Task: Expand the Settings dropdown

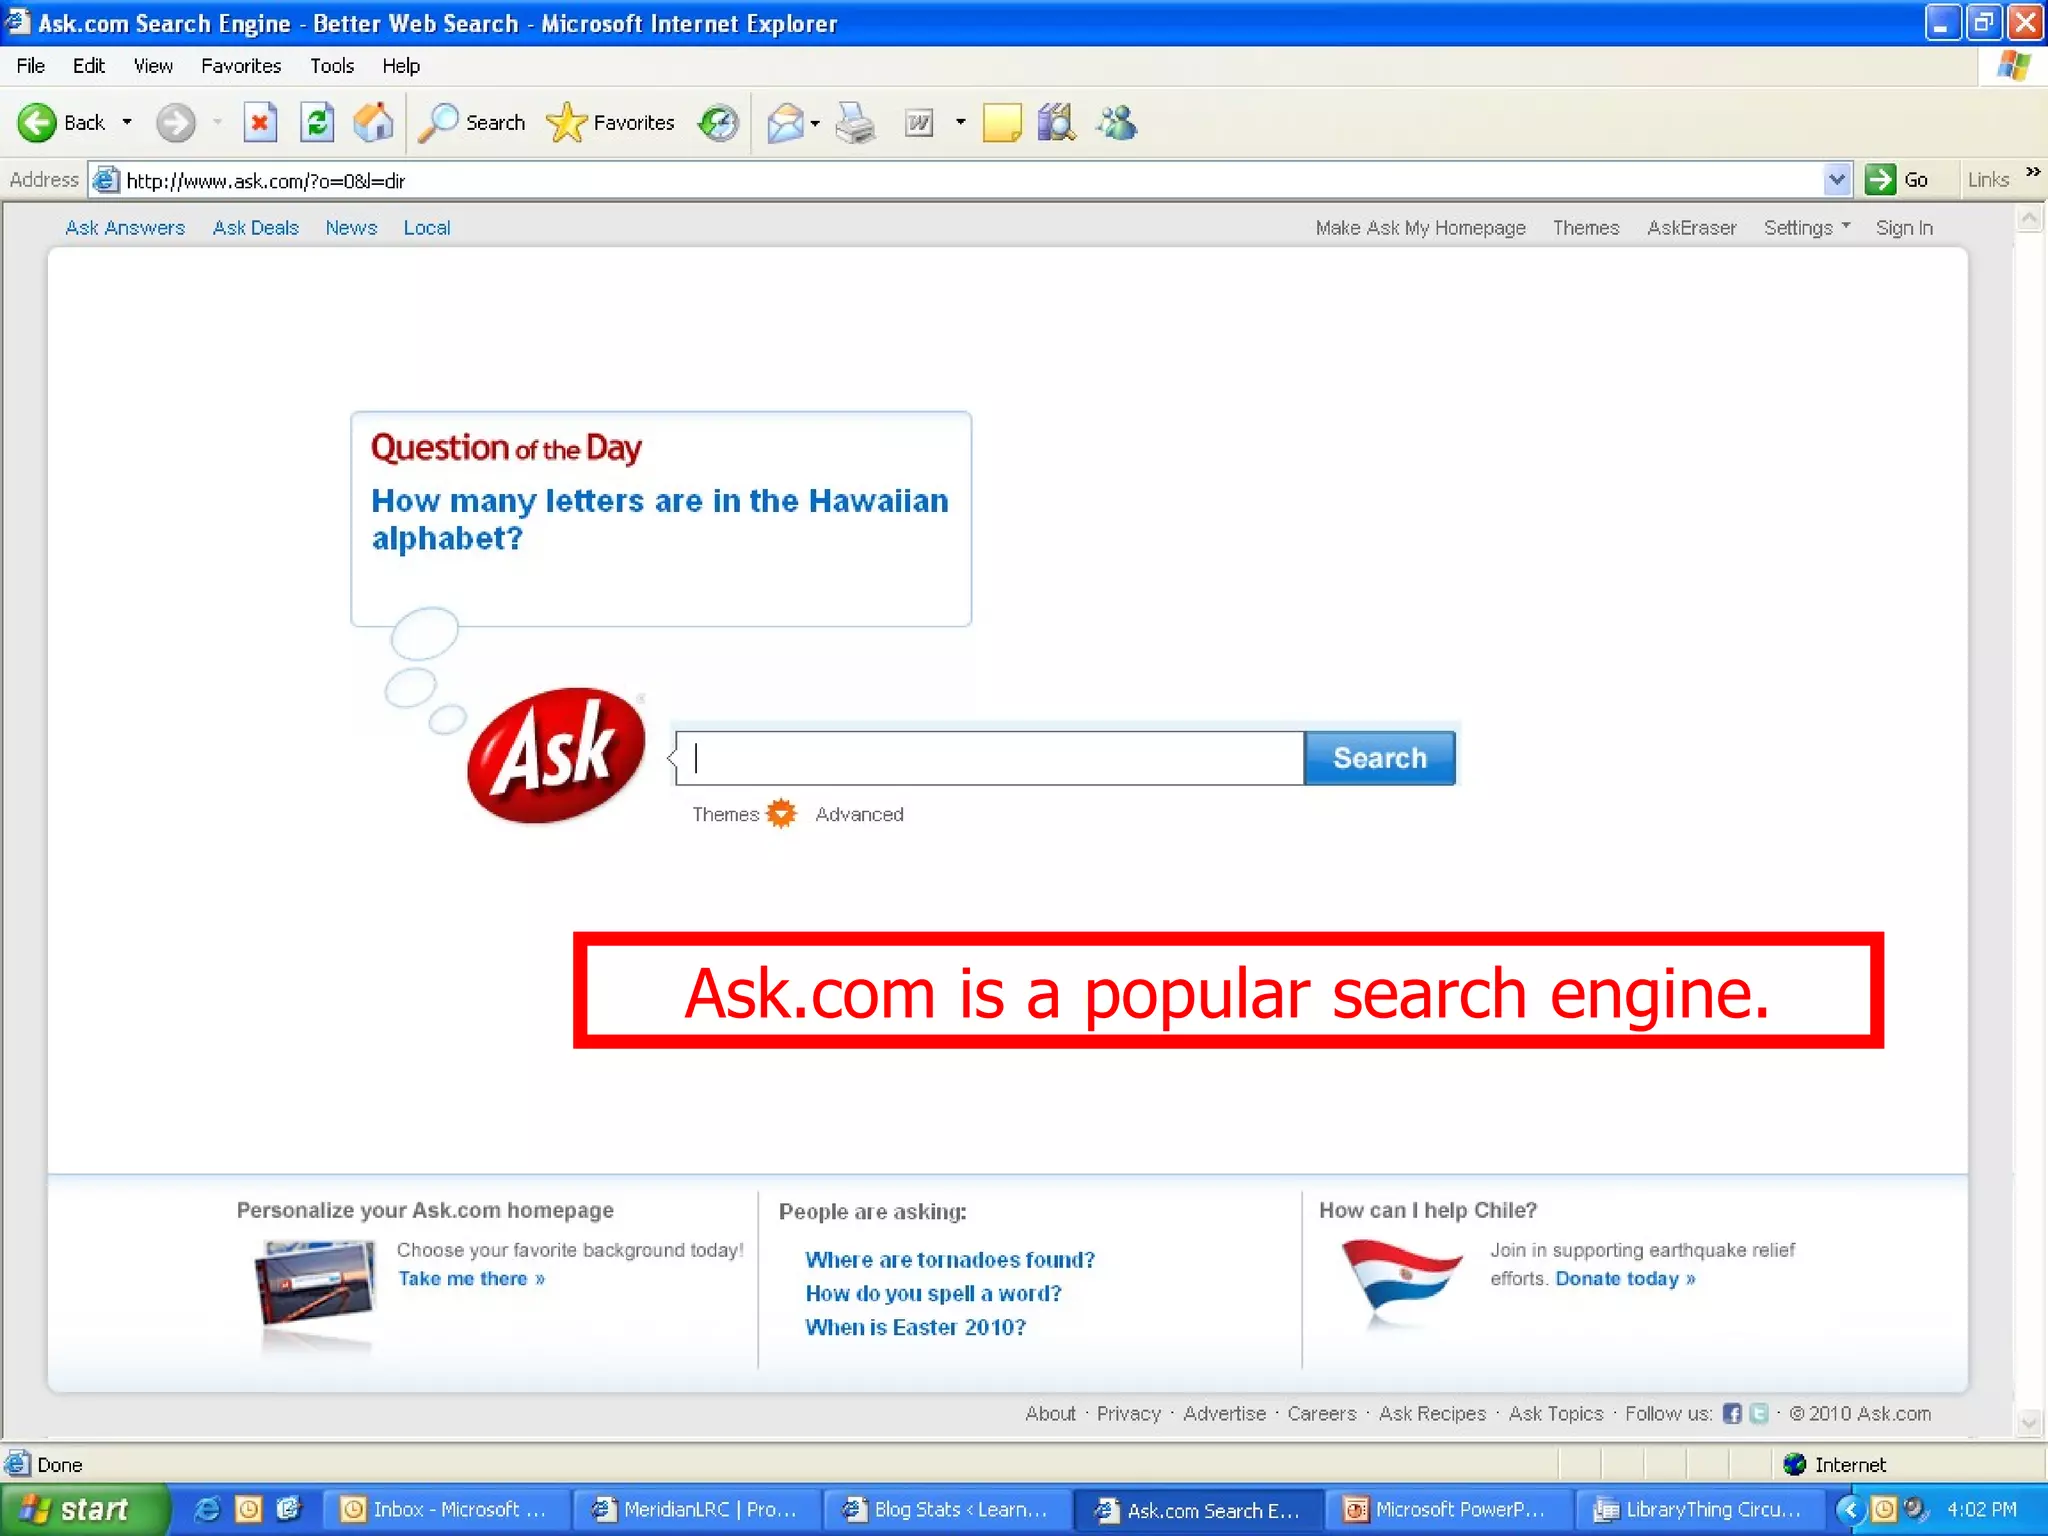Action: tap(1806, 228)
